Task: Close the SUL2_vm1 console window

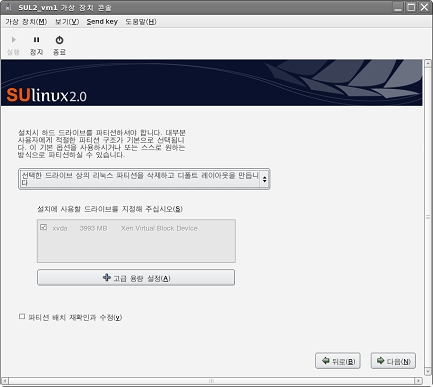Action: point(424,7)
